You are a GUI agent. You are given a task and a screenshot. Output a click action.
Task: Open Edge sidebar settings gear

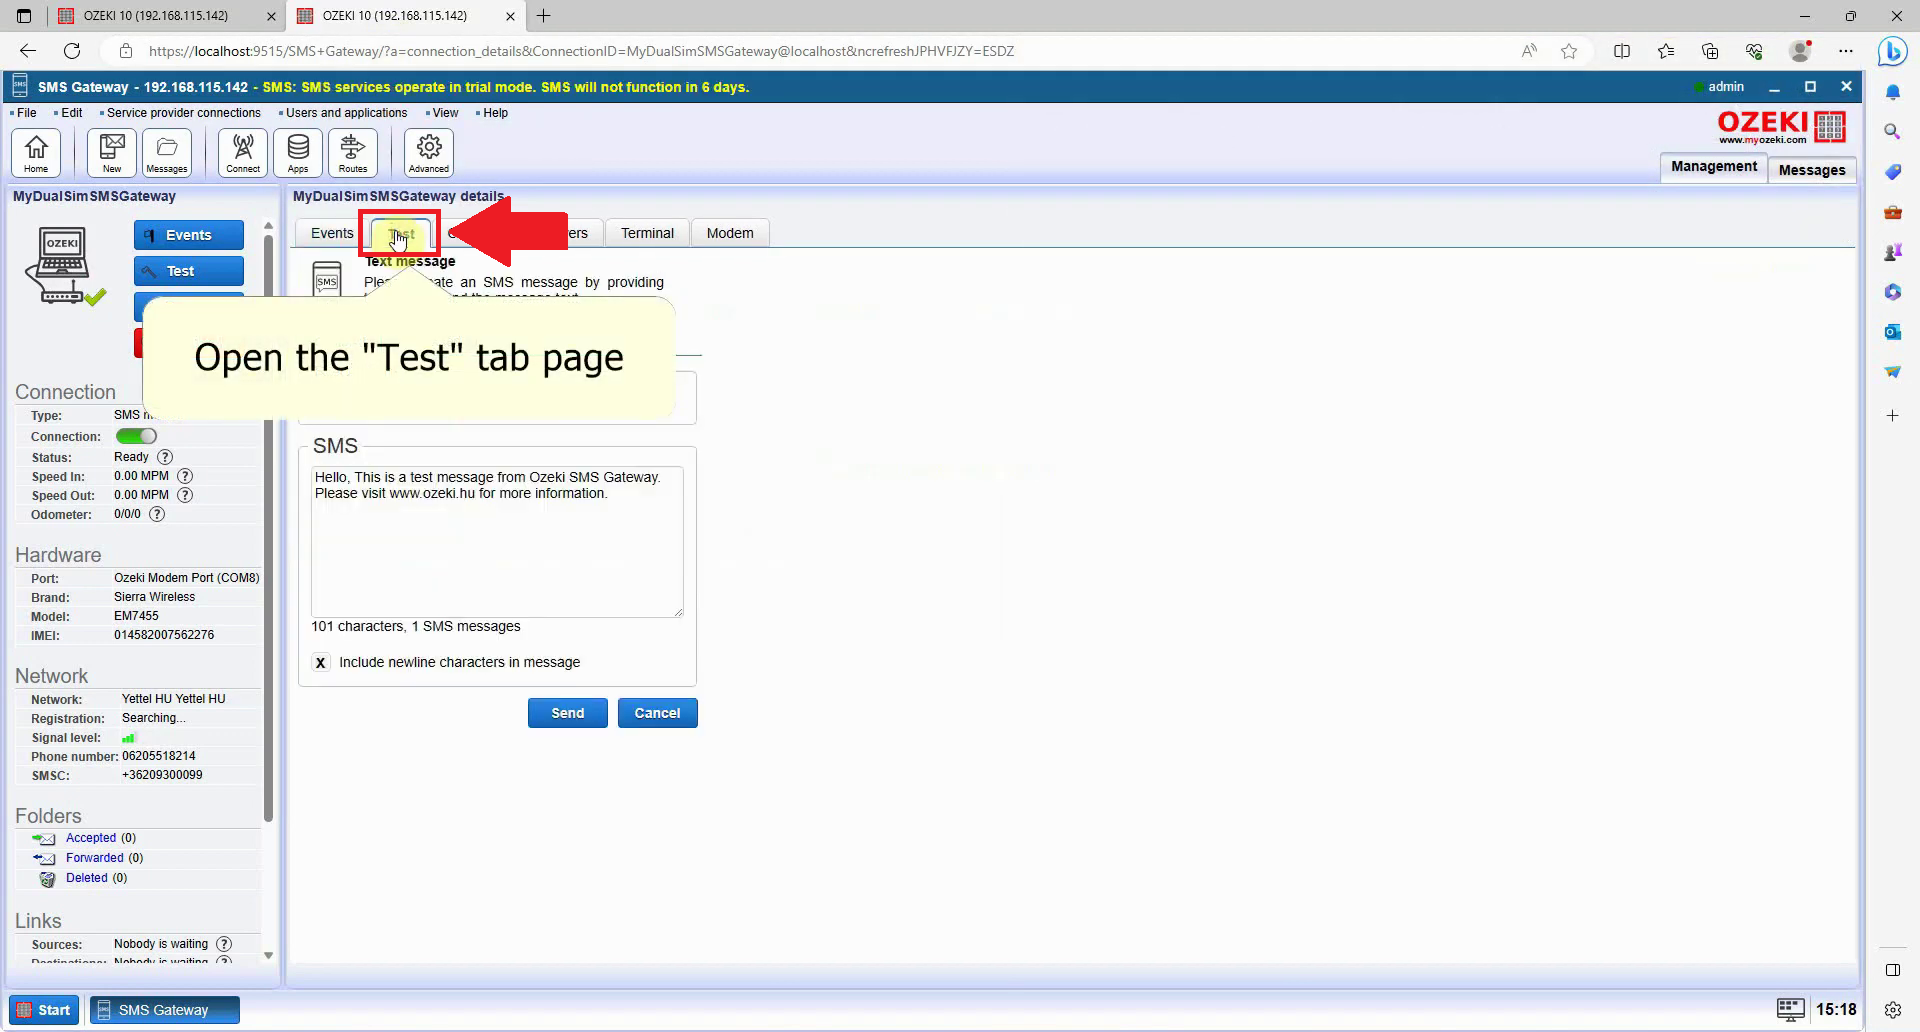(1892, 1010)
